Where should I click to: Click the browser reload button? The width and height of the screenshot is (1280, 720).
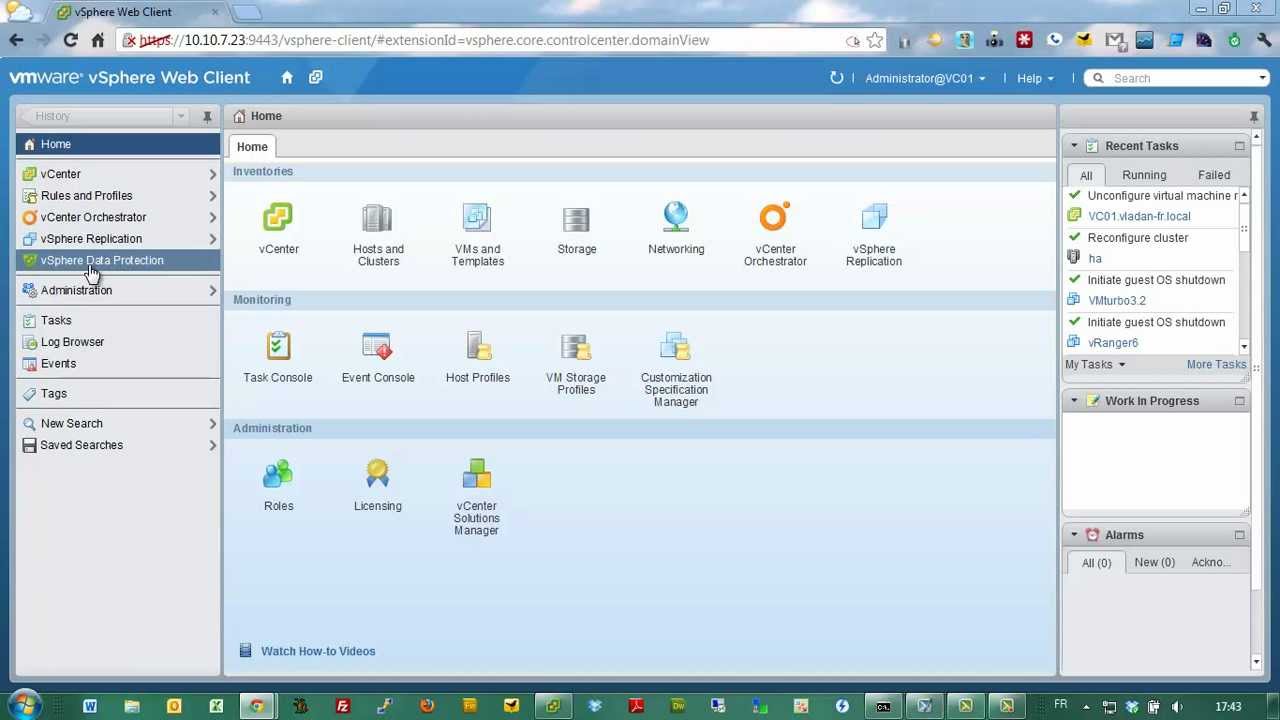pyautogui.click(x=70, y=40)
